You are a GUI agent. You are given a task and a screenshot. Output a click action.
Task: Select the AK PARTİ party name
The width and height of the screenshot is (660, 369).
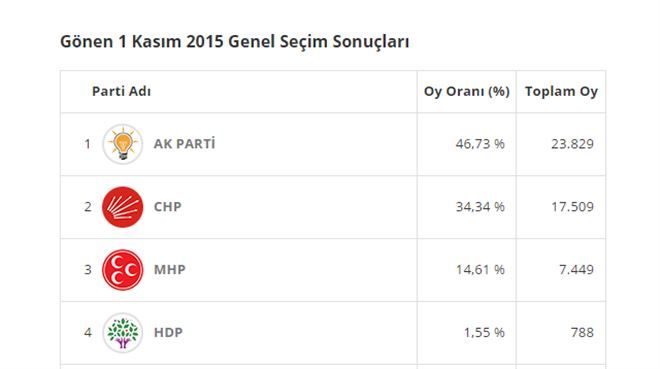tap(184, 144)
